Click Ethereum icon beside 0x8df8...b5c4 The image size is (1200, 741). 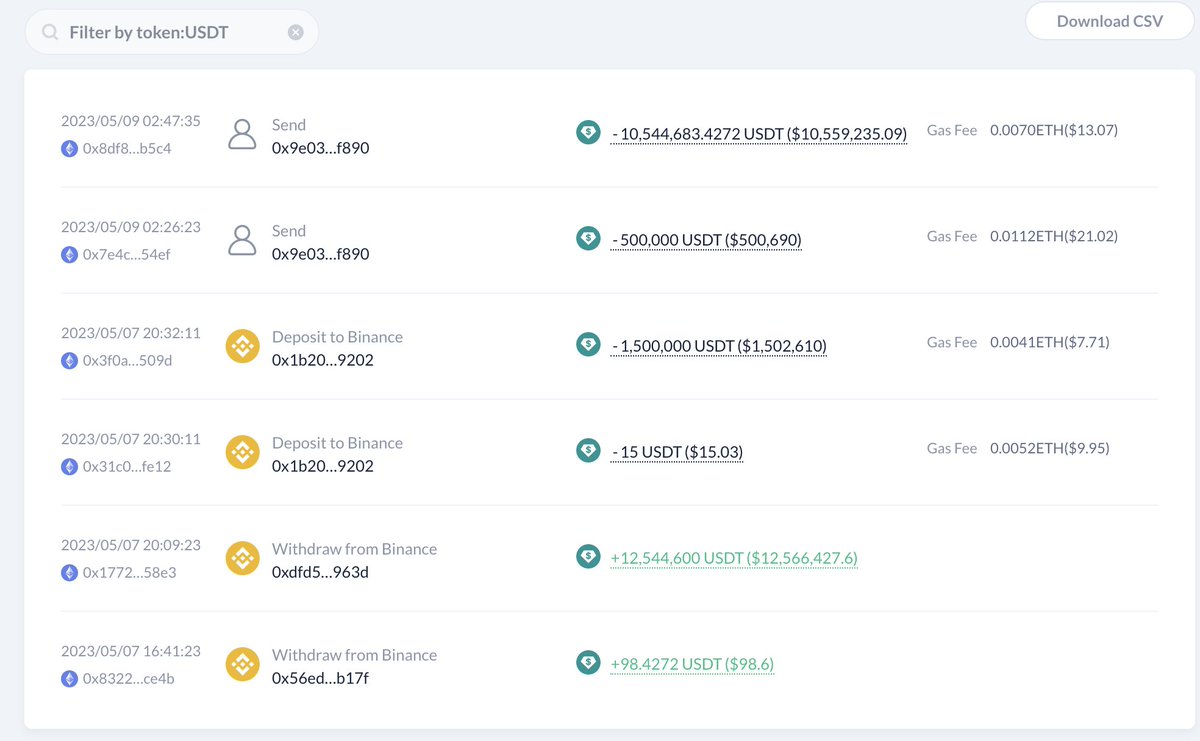(x=70, y=148)
